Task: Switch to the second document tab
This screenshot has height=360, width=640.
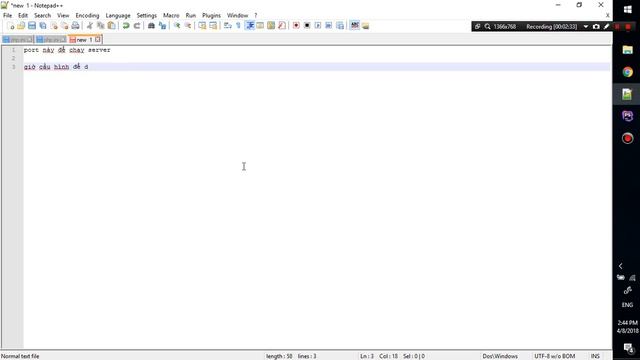Action: [x=51, y=40]
